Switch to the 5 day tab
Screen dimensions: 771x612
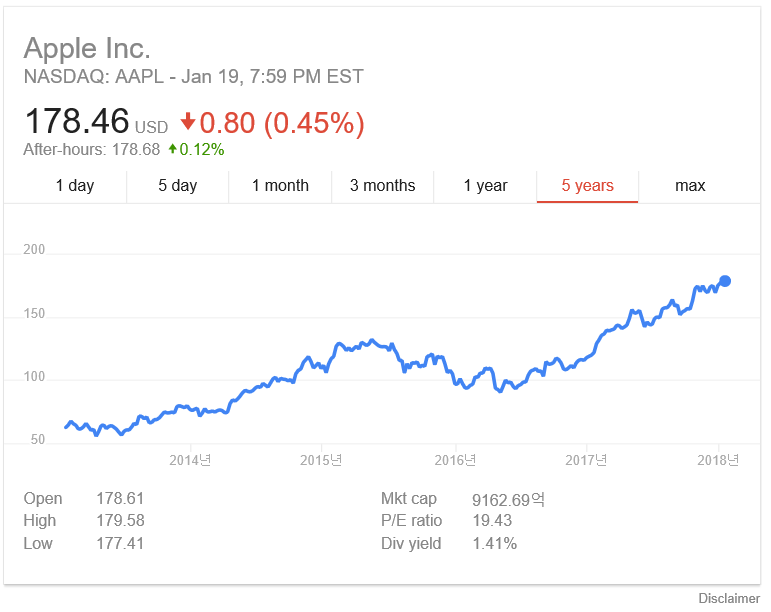pos(178,186)
